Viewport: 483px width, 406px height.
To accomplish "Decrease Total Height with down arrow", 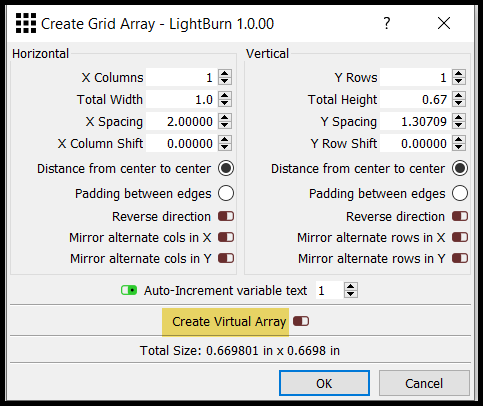I will coord(459,103).
